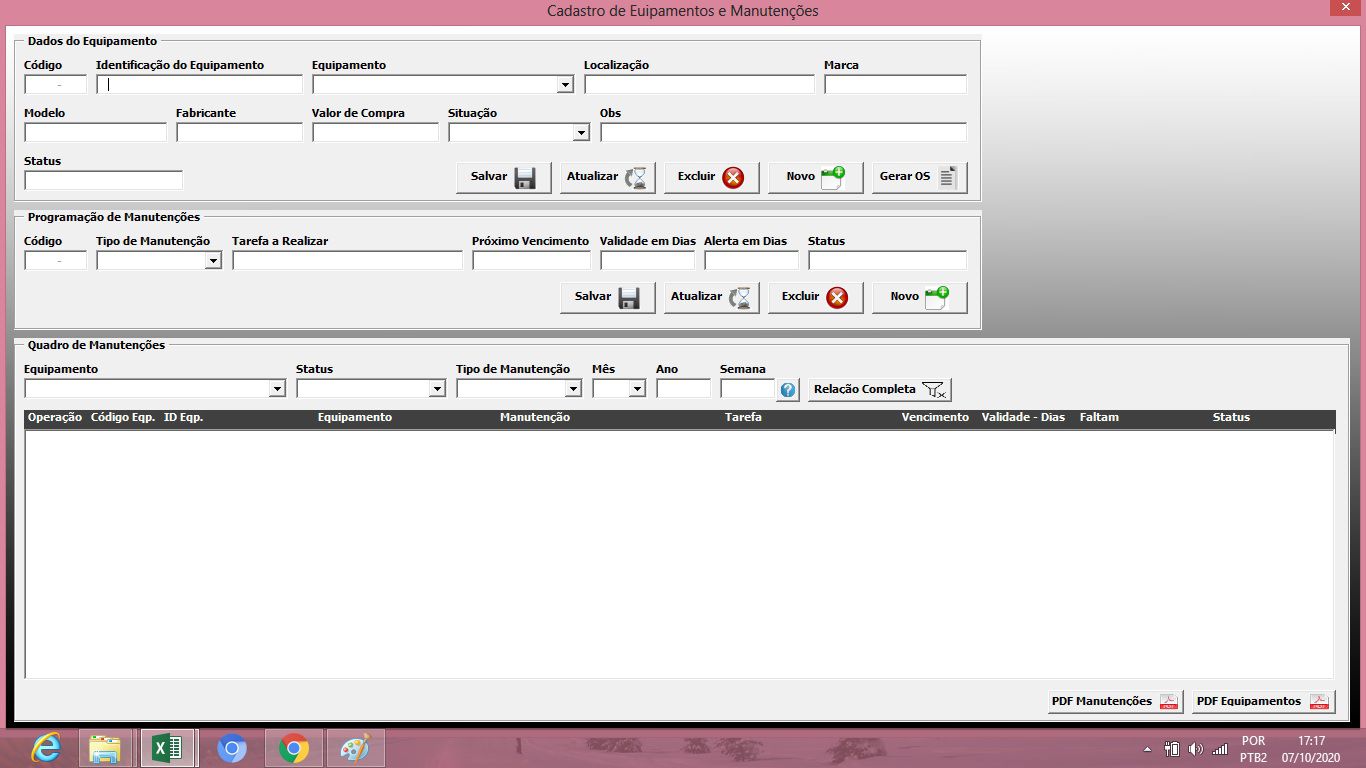Open the Equipamento dropdown in Dados do Equipamento
1366x768 pixels.
565,85
